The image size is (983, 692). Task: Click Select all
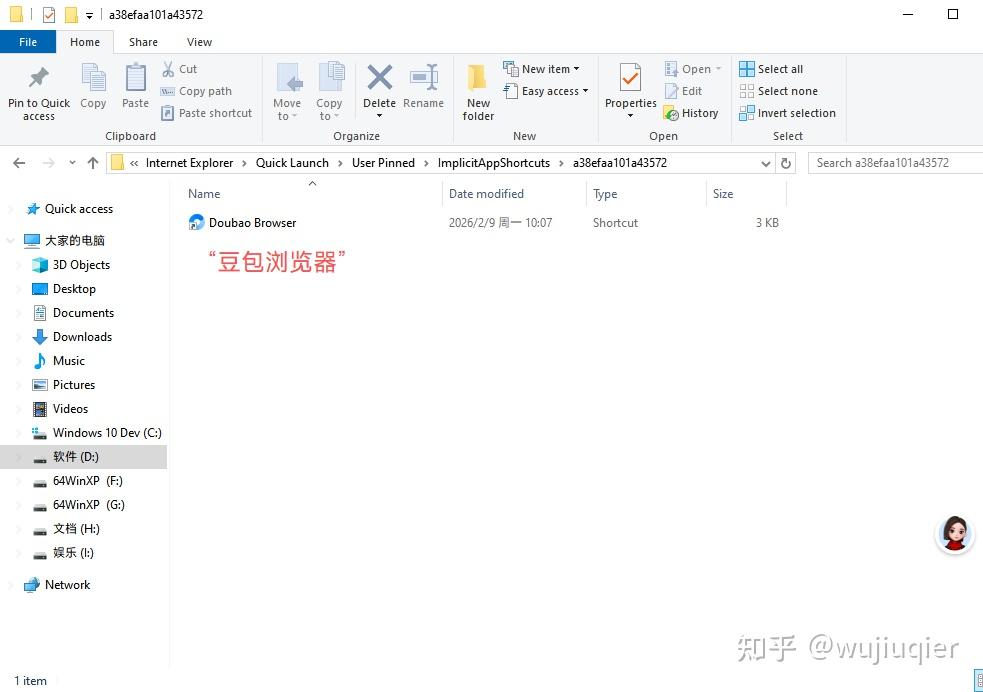point(771,69)
